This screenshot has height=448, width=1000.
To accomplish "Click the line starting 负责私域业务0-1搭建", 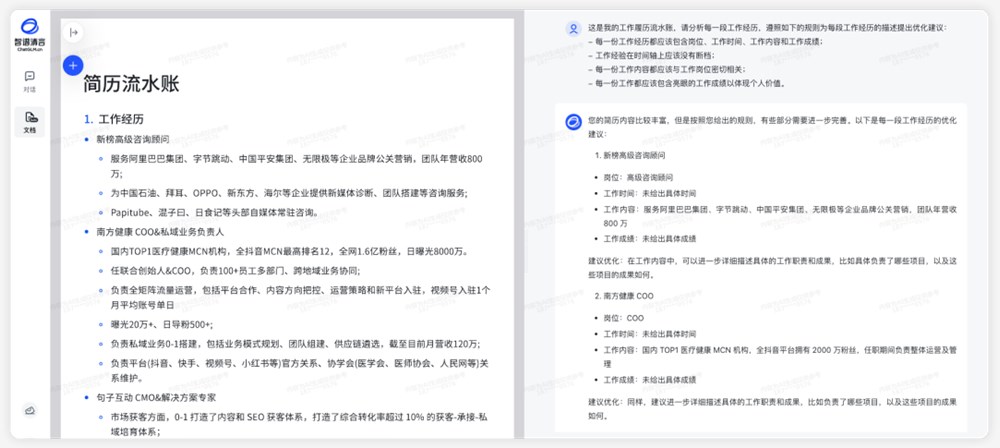I will tap(295, 343).
